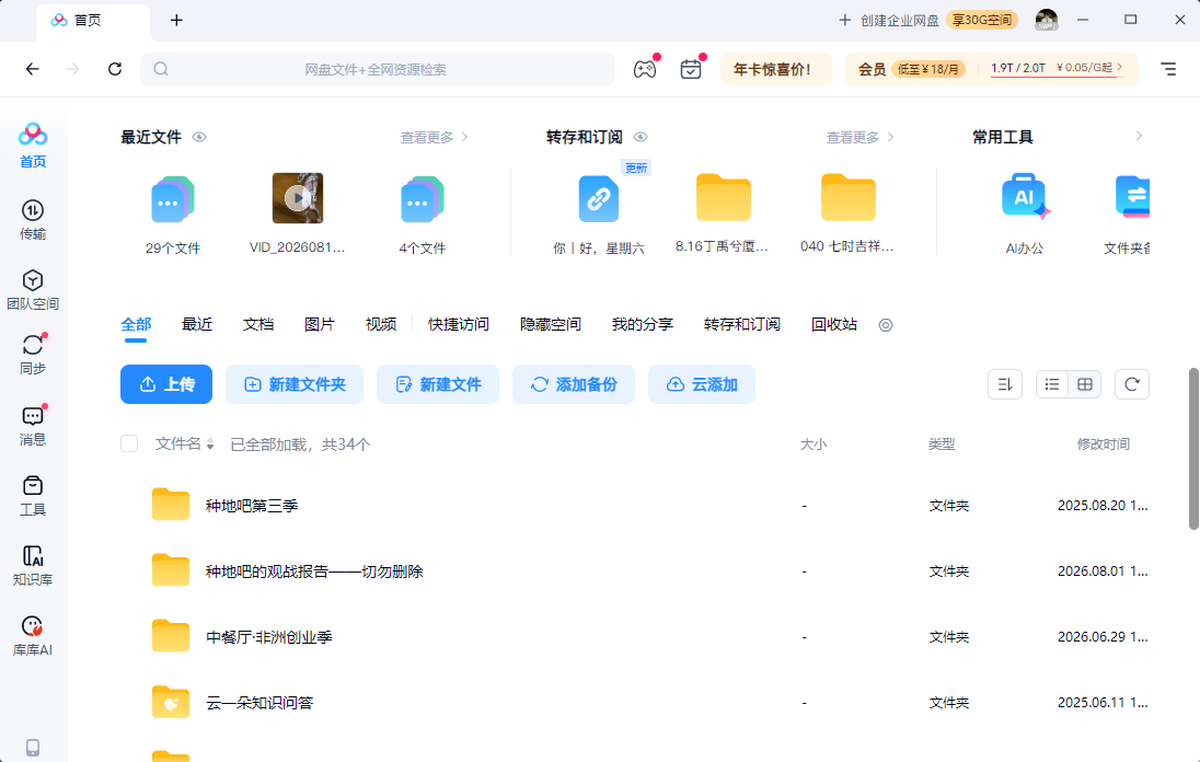1200x762 pixels.
Task: Open new tab with plus icon
Action: point(177,20)
